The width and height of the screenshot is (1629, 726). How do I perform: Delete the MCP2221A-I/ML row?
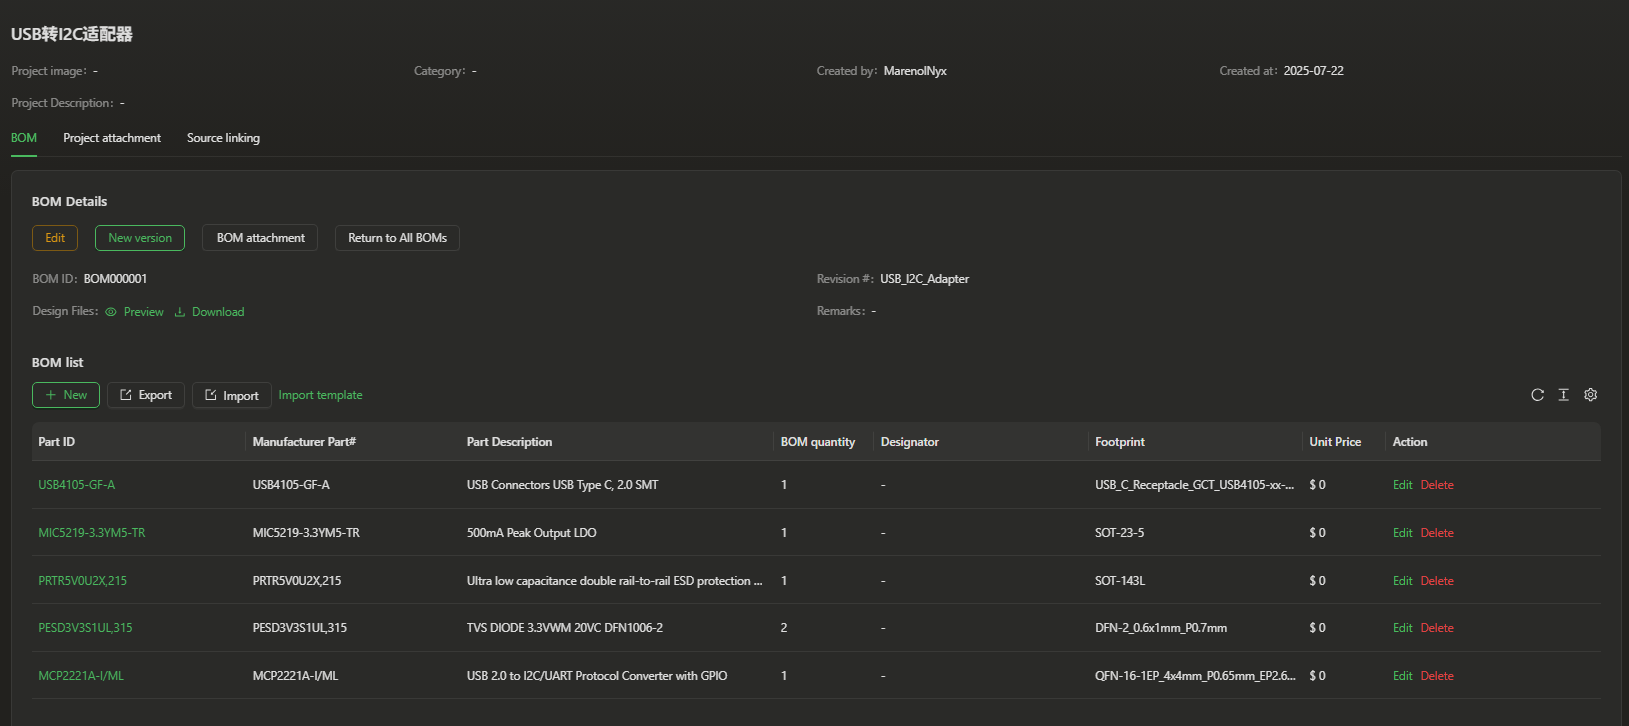1437,676
